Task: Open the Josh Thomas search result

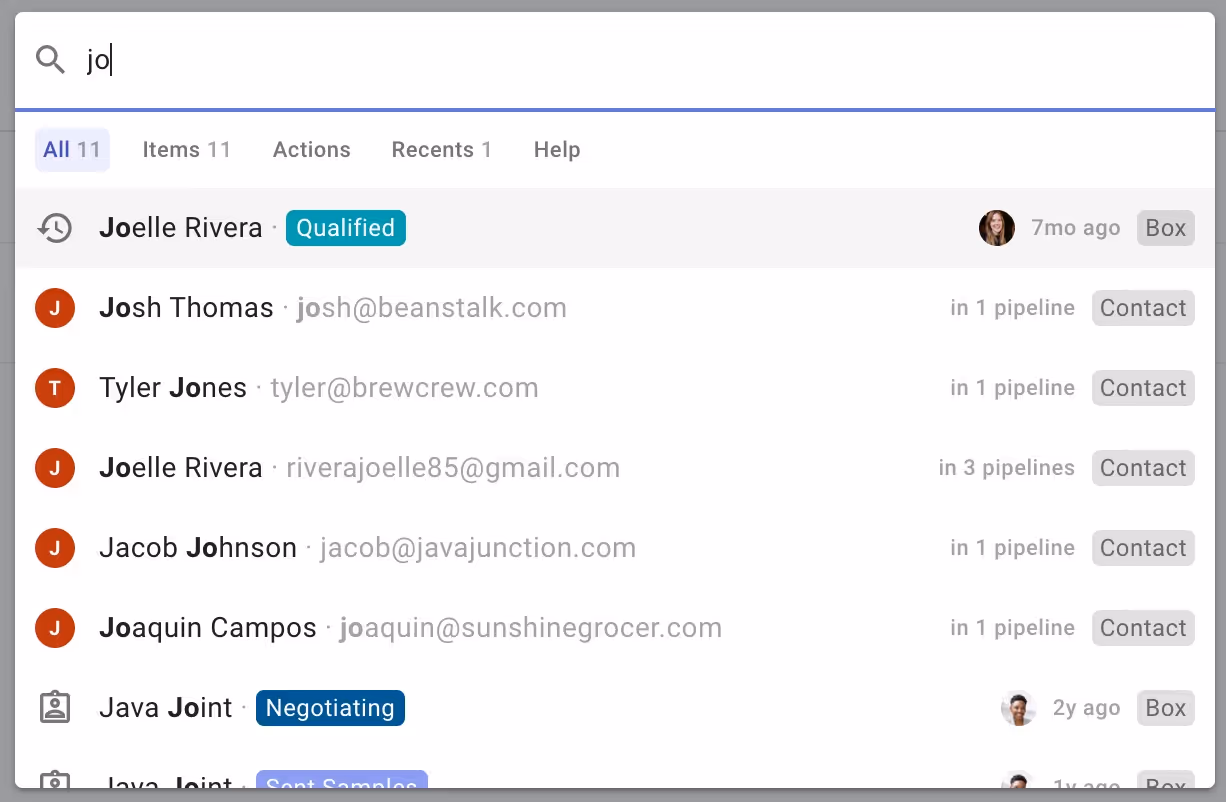Action: pos(186,307)
